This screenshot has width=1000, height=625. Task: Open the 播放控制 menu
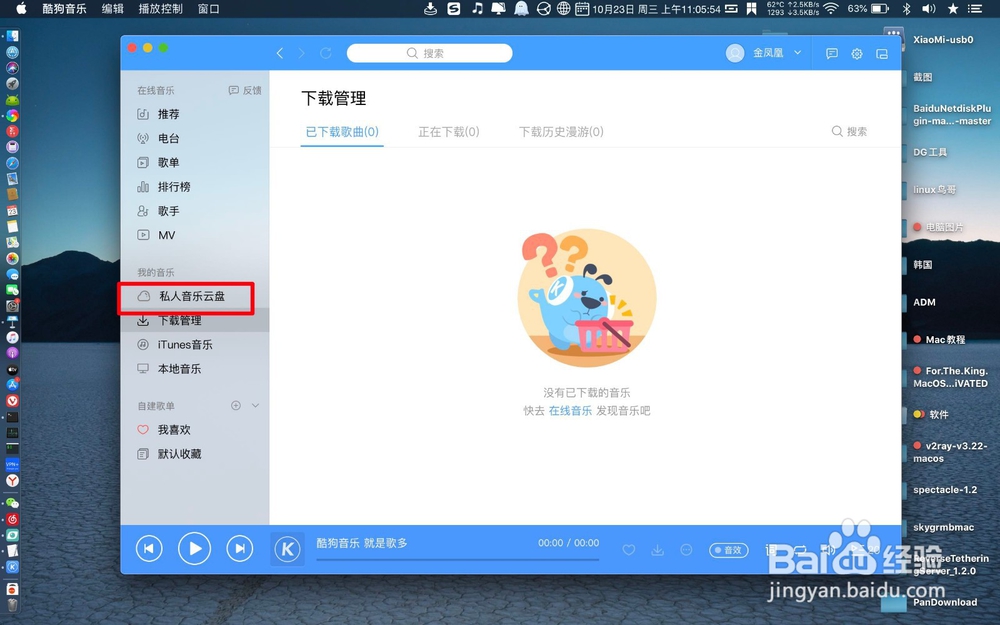click(161, 9)
